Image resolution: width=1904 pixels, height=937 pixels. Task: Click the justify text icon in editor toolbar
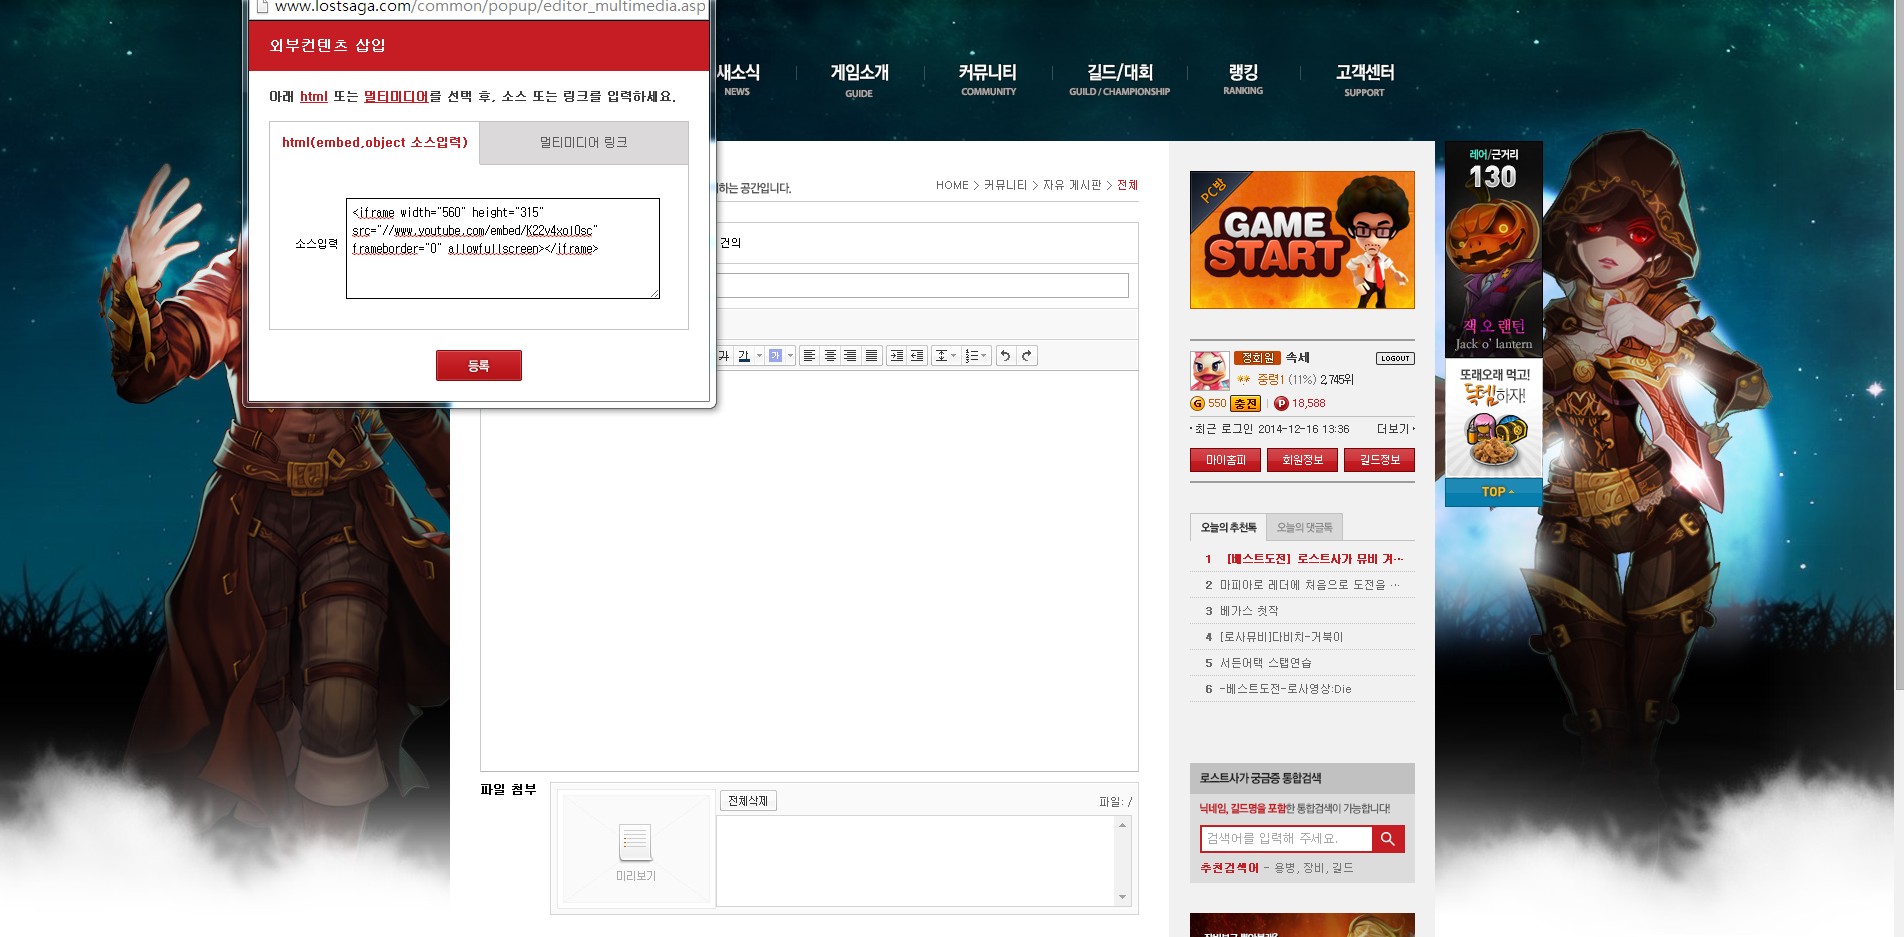[872, 356]
